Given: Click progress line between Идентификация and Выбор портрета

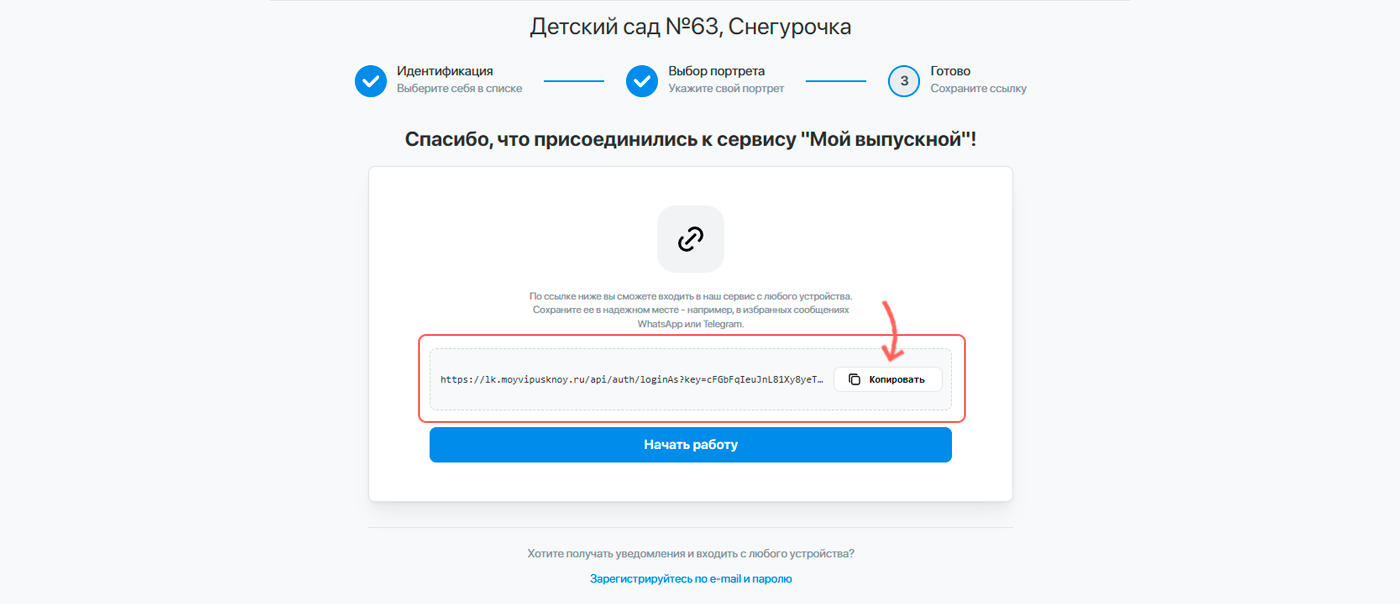Looking at the screenshot, I should point(574,81).
